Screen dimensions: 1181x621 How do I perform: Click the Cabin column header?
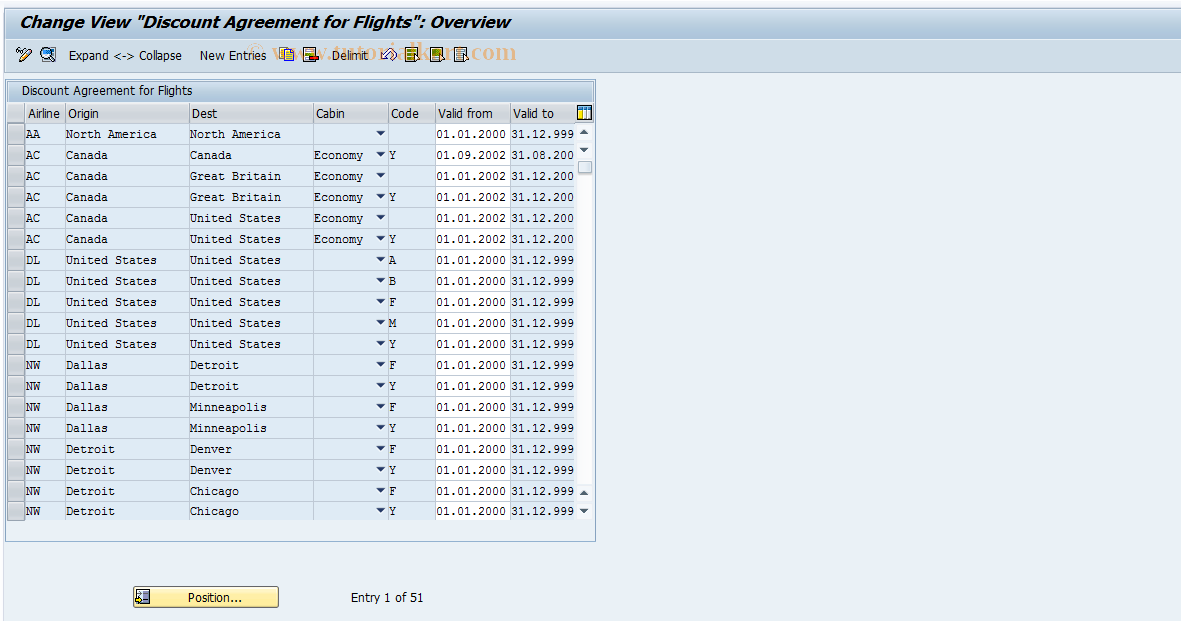coord(350,113)
